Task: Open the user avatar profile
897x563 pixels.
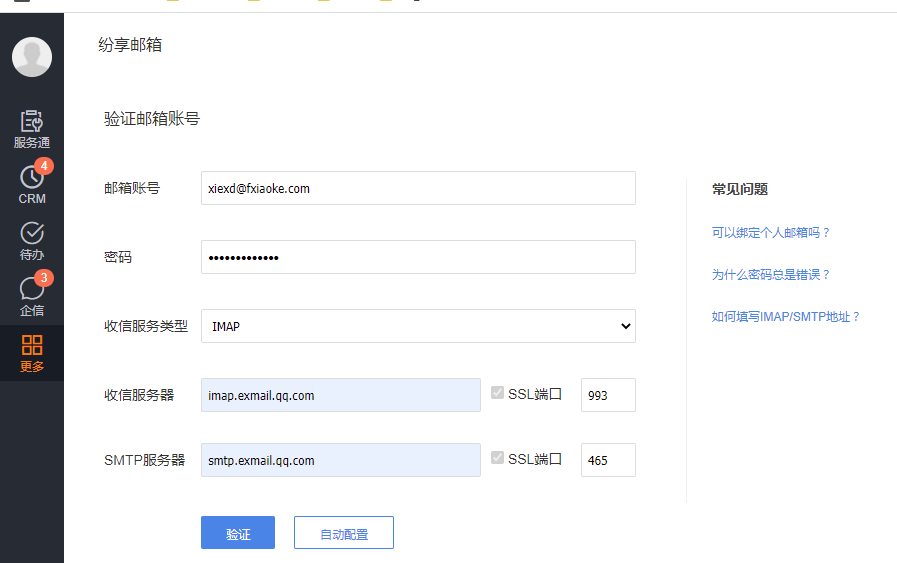Action: click(x=32, y=57)
